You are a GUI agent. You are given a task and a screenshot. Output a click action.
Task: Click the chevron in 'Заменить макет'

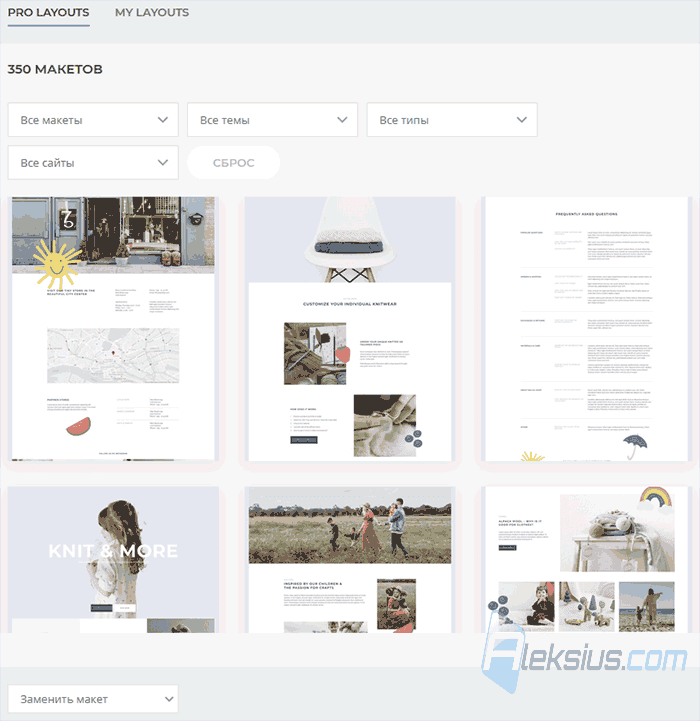[x=169, y=699]
